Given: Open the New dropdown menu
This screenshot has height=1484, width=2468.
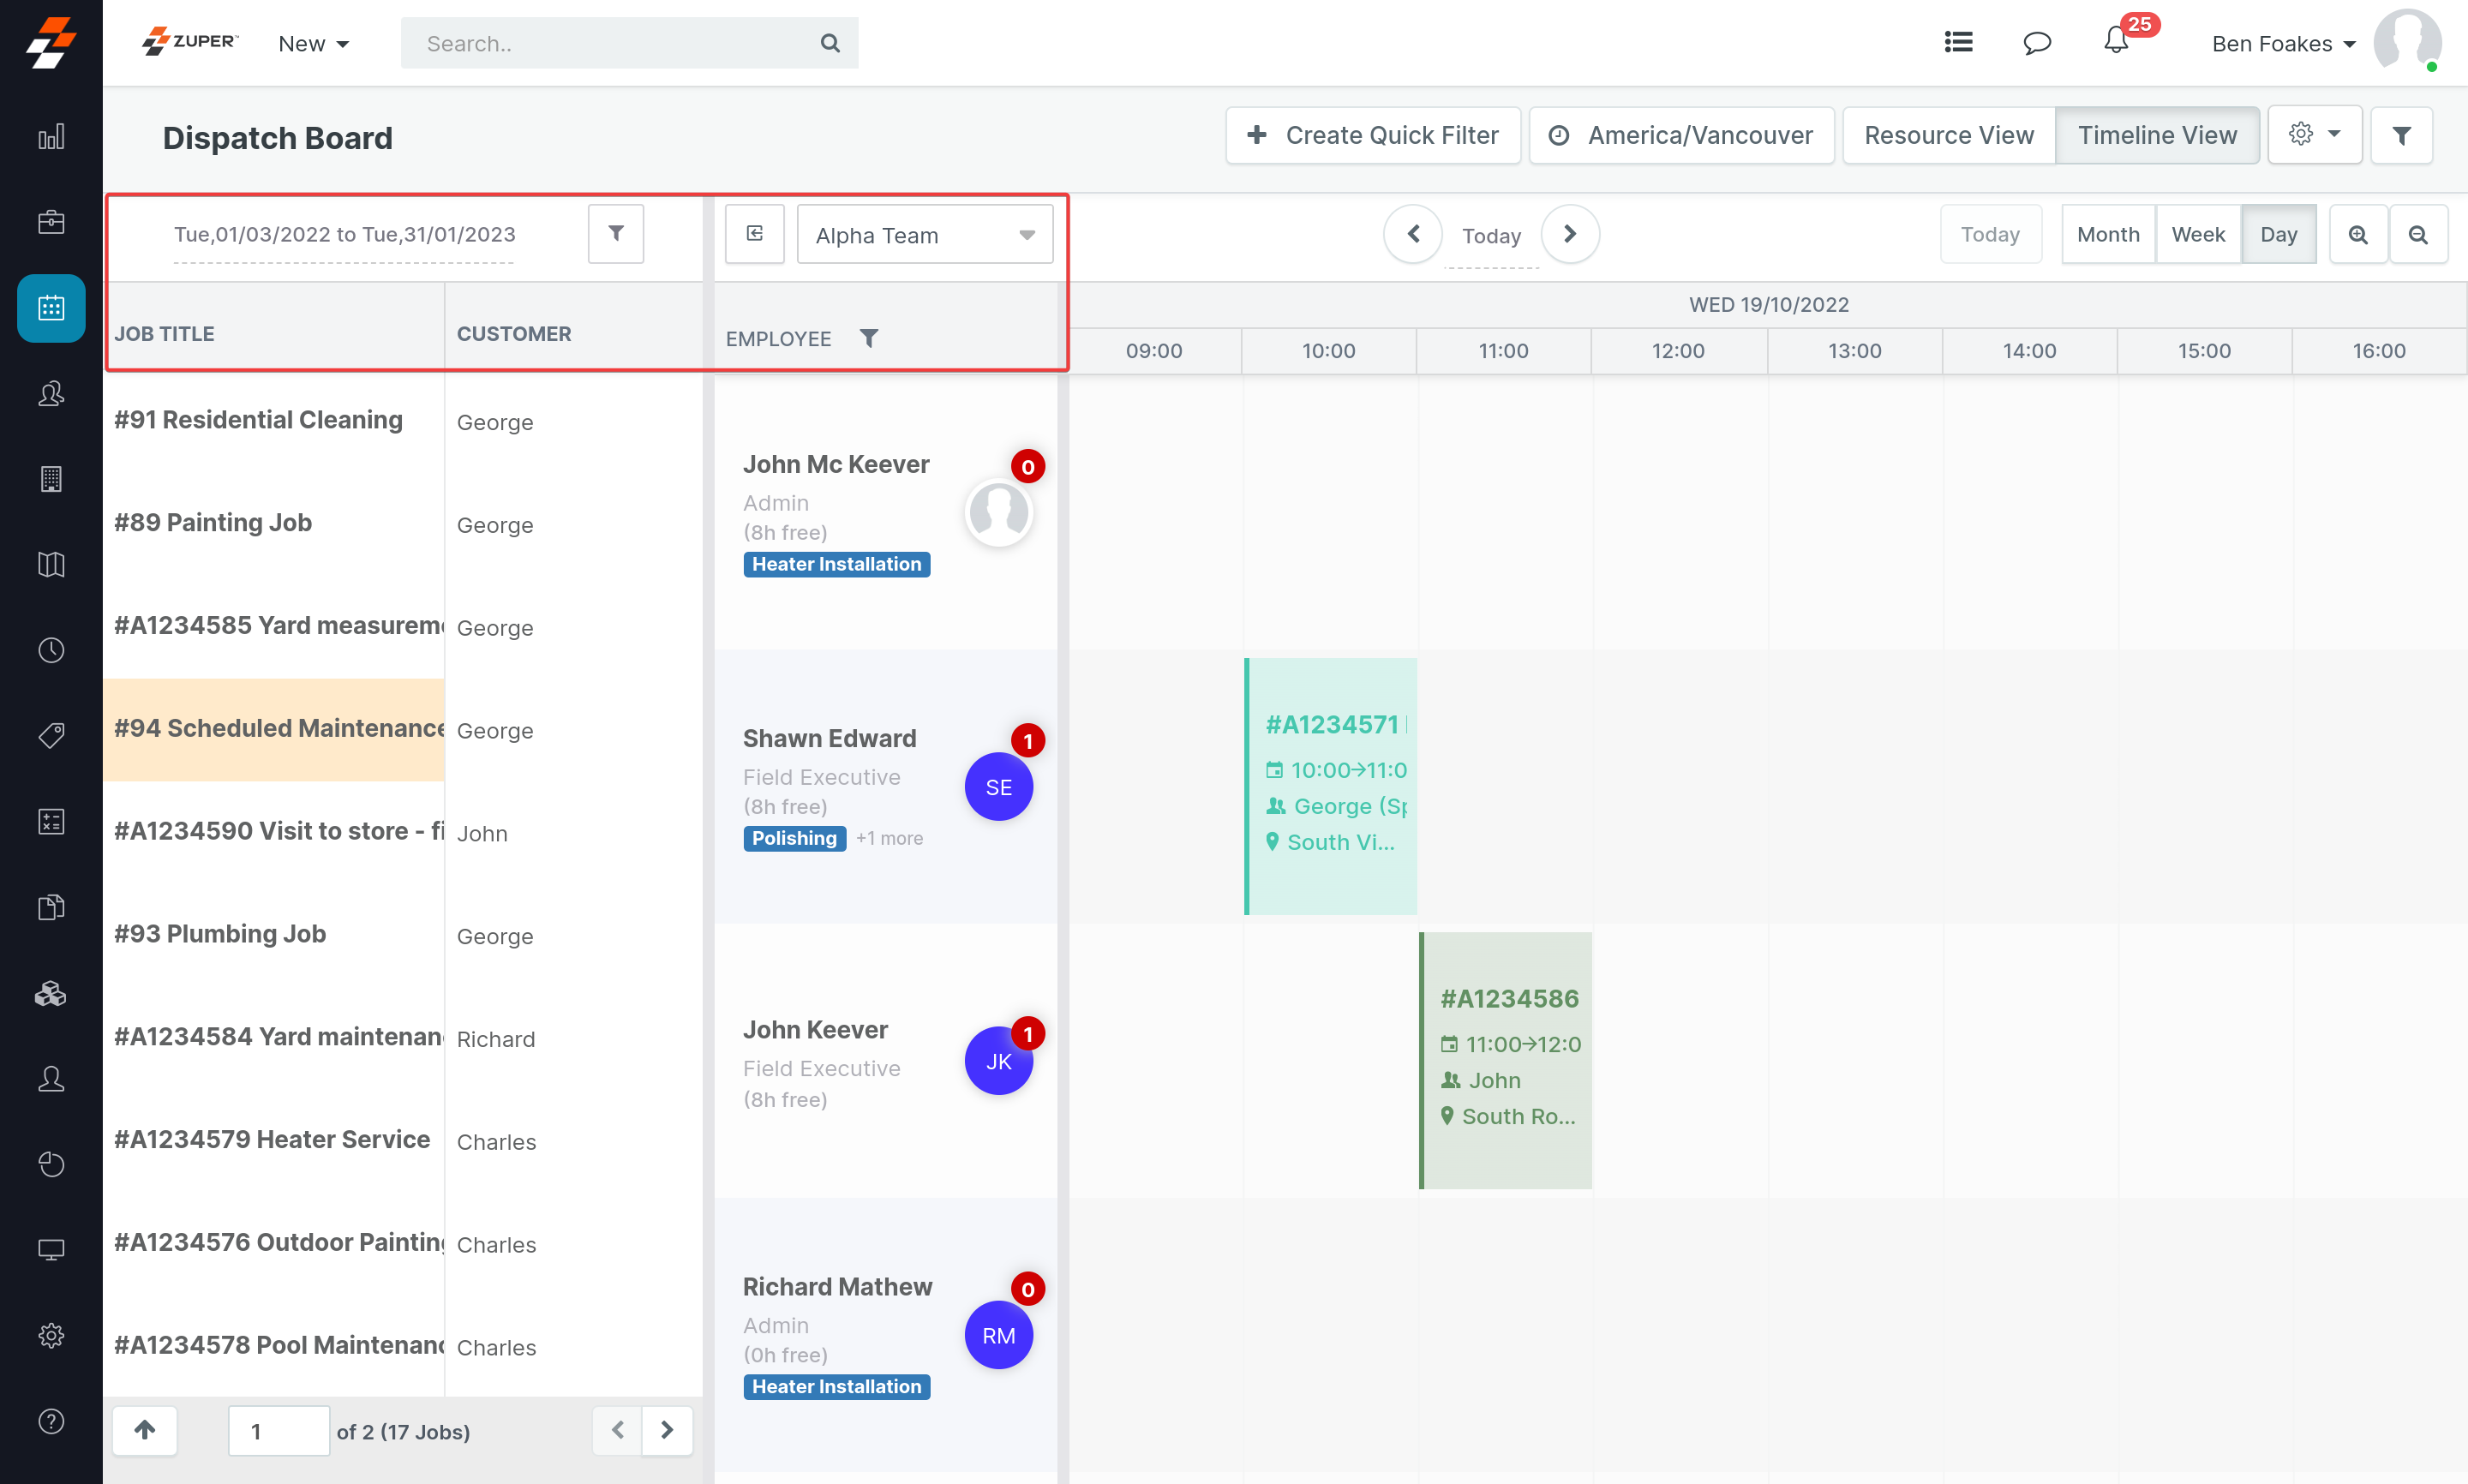Looking at the screenshot, I should (313, 43).
